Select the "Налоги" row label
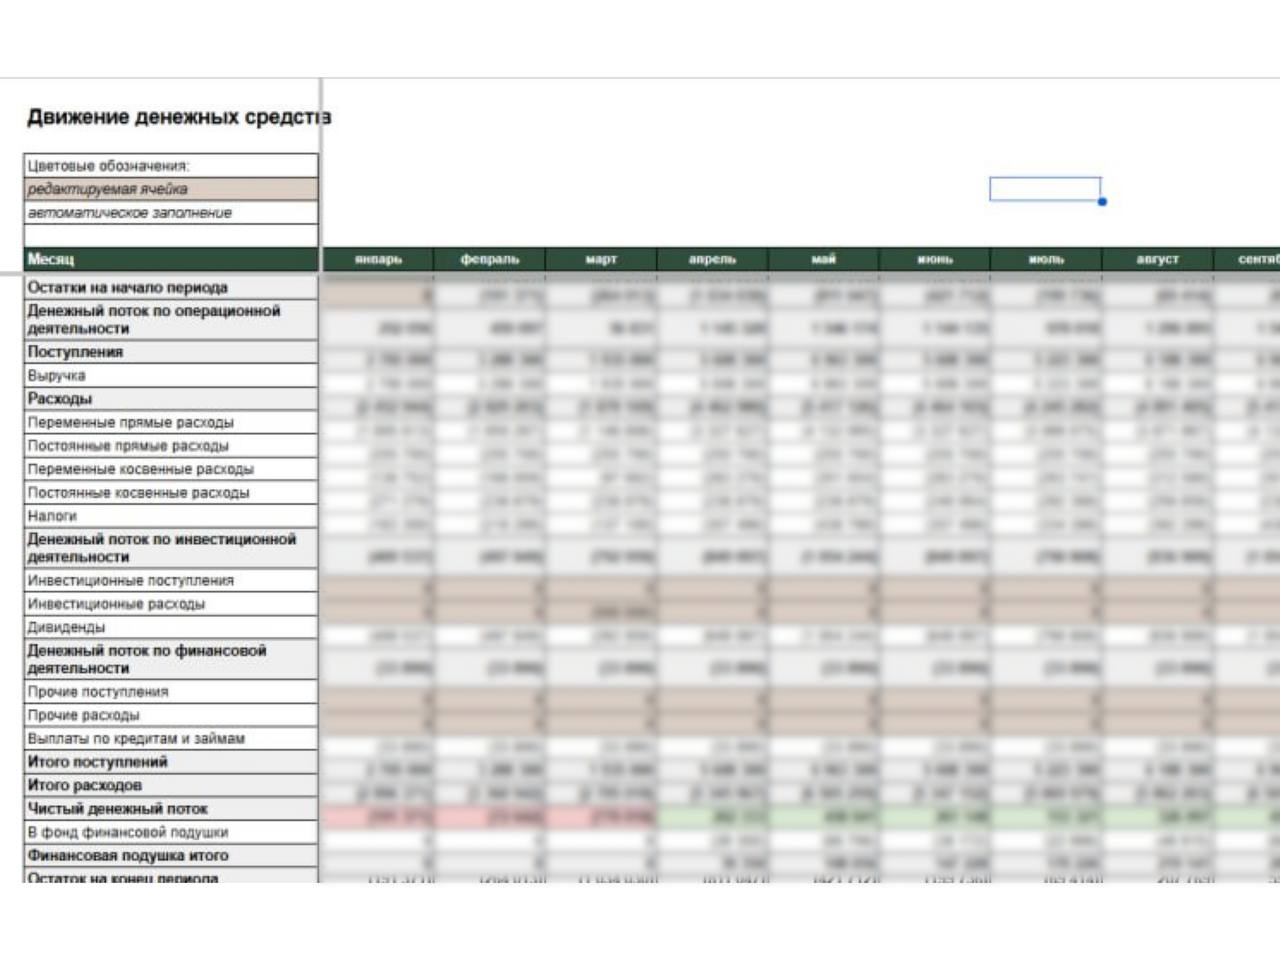Screen dimensions: 1280x960 (x=171, y=516)
